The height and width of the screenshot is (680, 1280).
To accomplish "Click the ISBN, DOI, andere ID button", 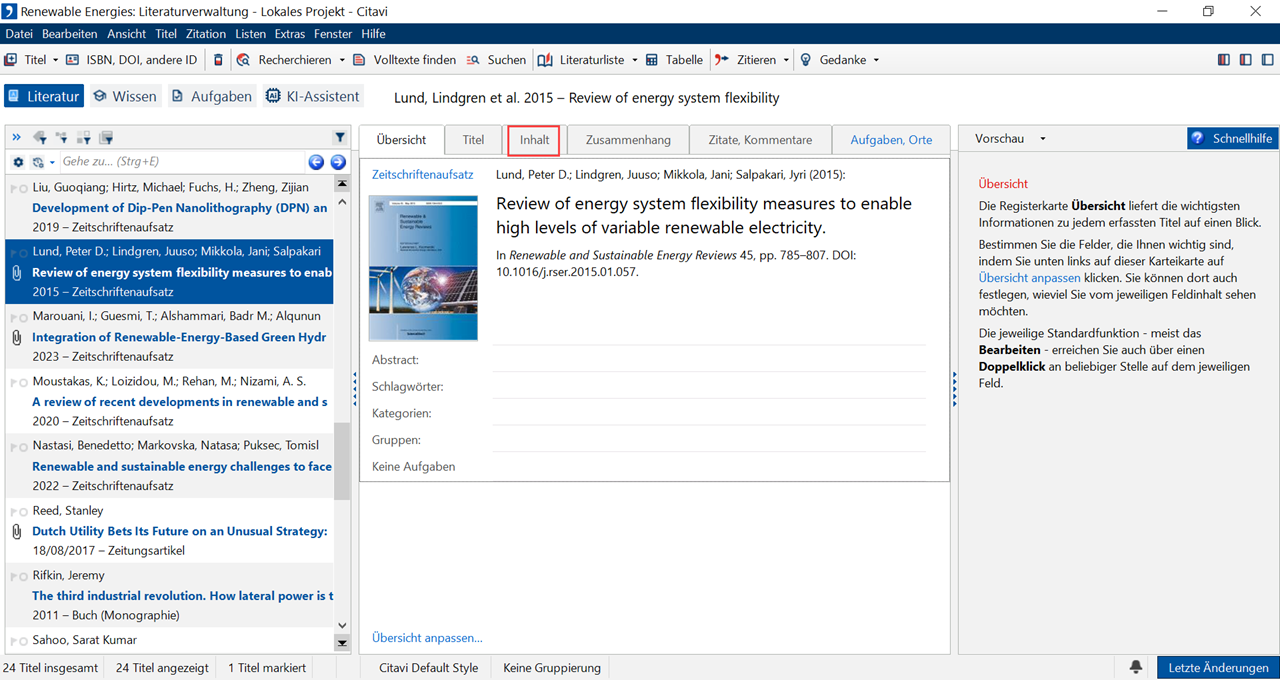I will click(131, 60).
